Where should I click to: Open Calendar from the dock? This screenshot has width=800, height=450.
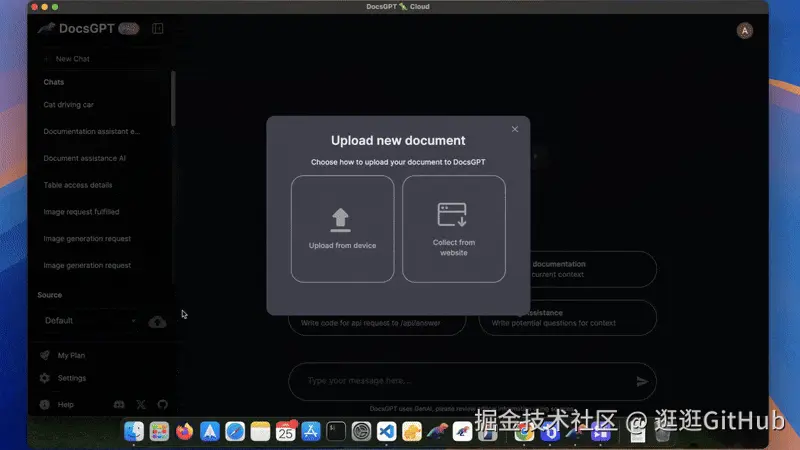286,432
